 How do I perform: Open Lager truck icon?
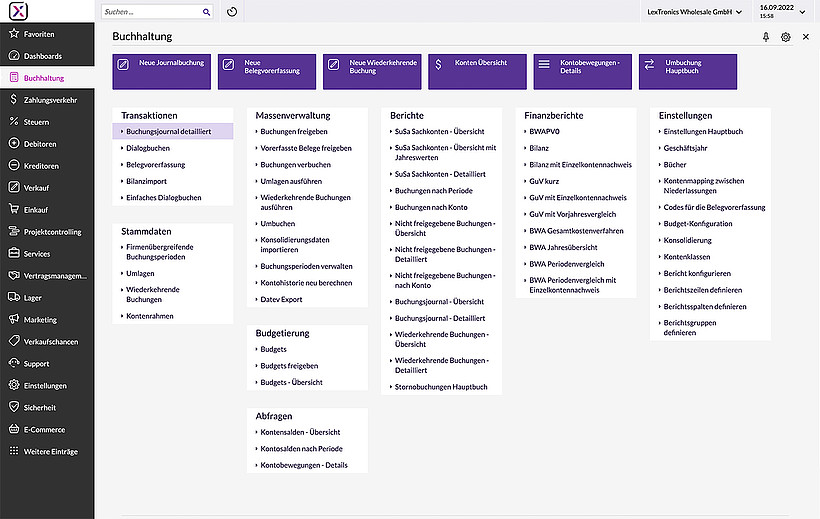click(x=14, y=297)
